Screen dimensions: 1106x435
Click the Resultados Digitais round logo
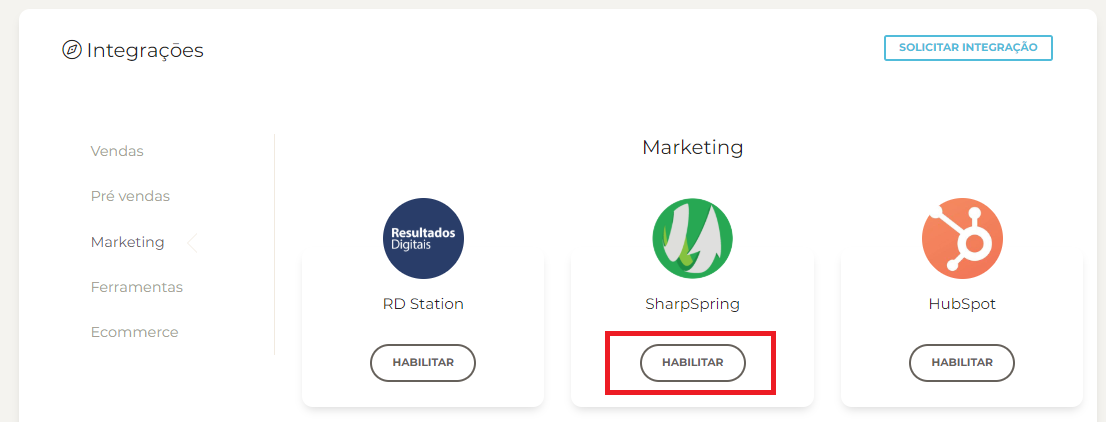[x=423, y=238]
